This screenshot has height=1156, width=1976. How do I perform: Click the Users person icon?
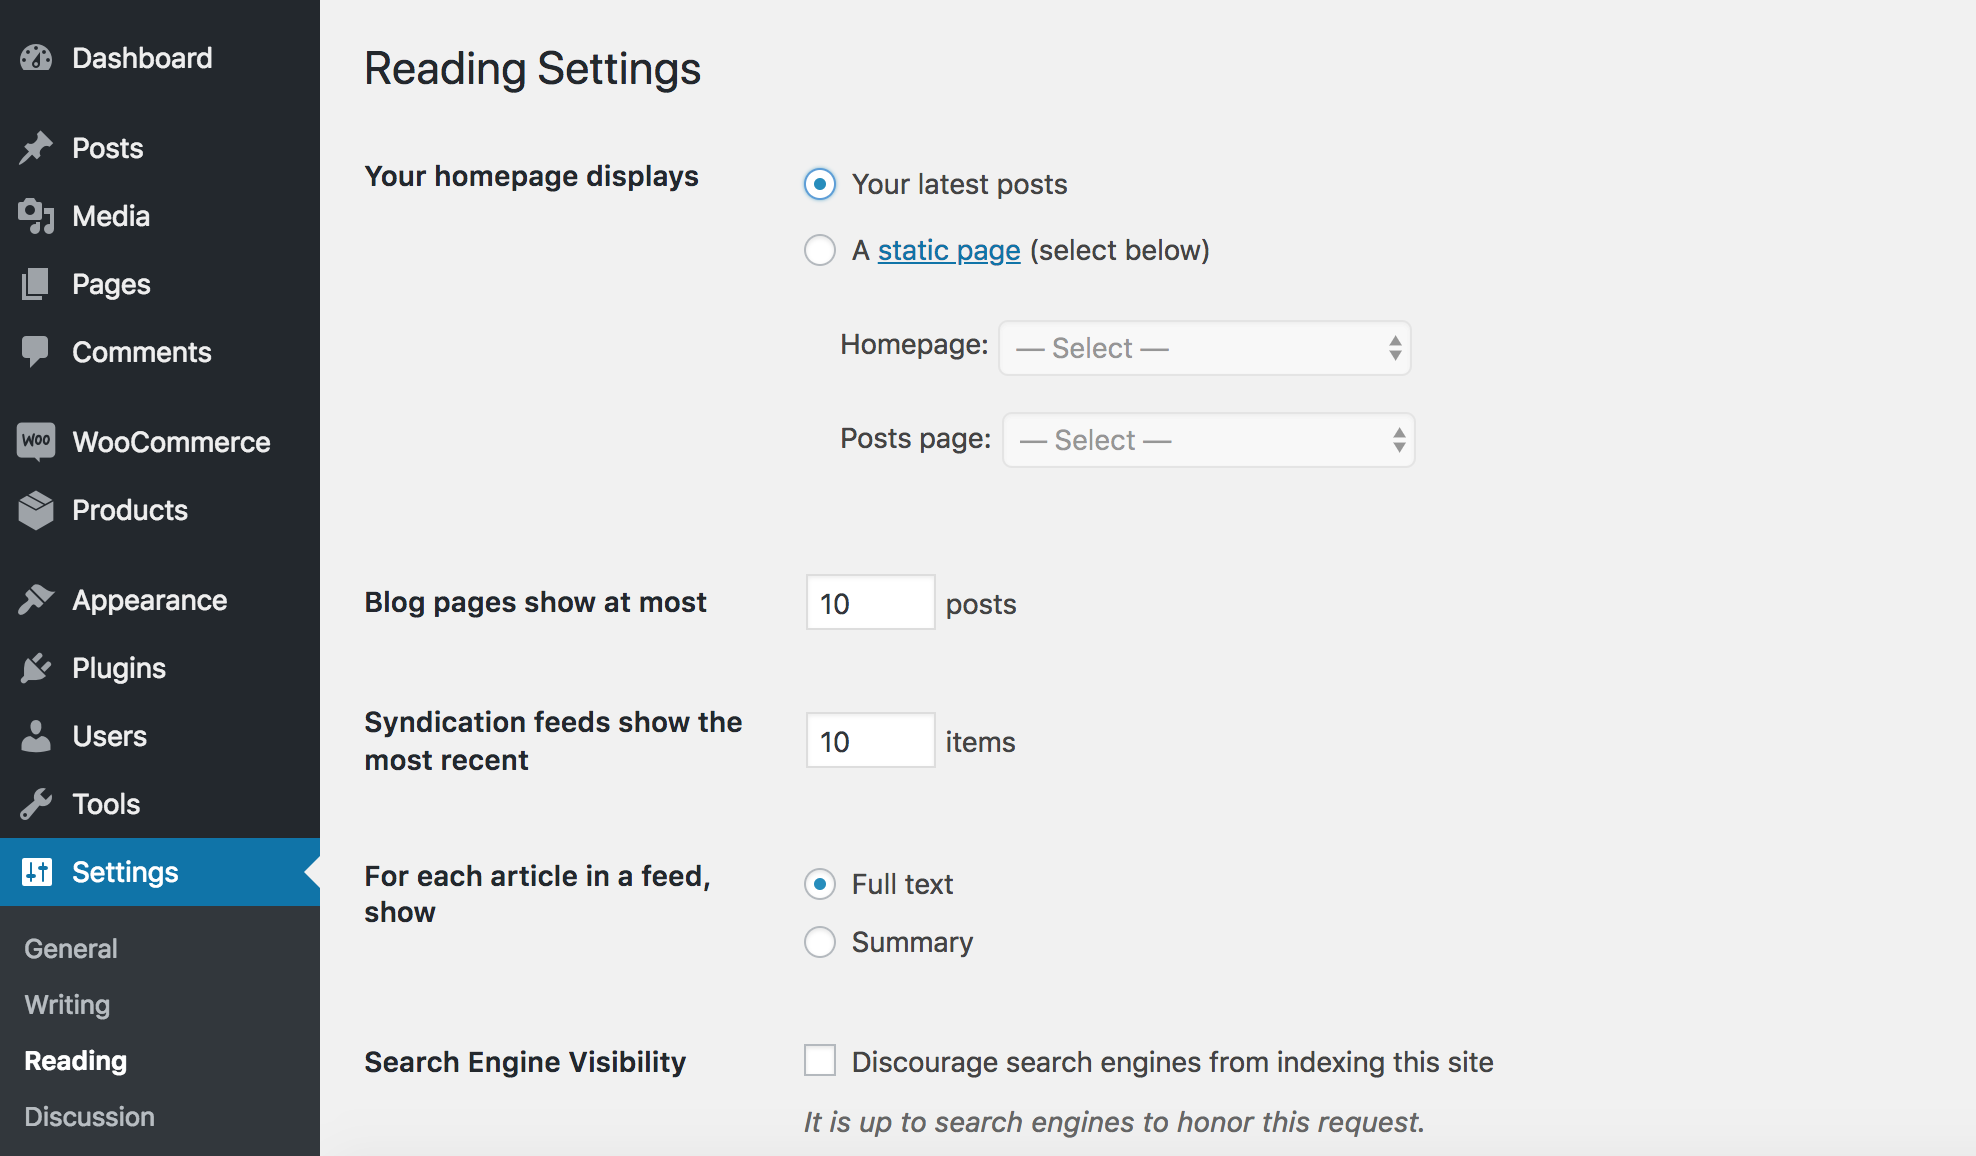pyautogui.click(x=36, y=736)
